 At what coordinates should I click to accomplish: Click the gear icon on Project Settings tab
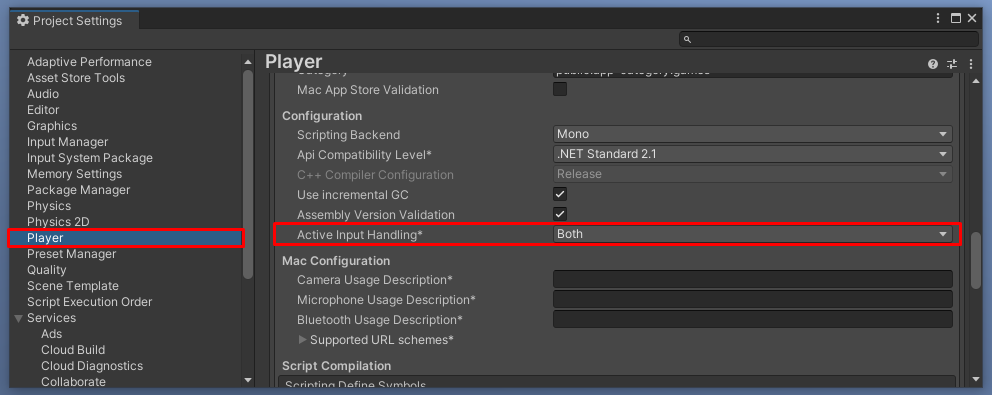click(23, 20)
